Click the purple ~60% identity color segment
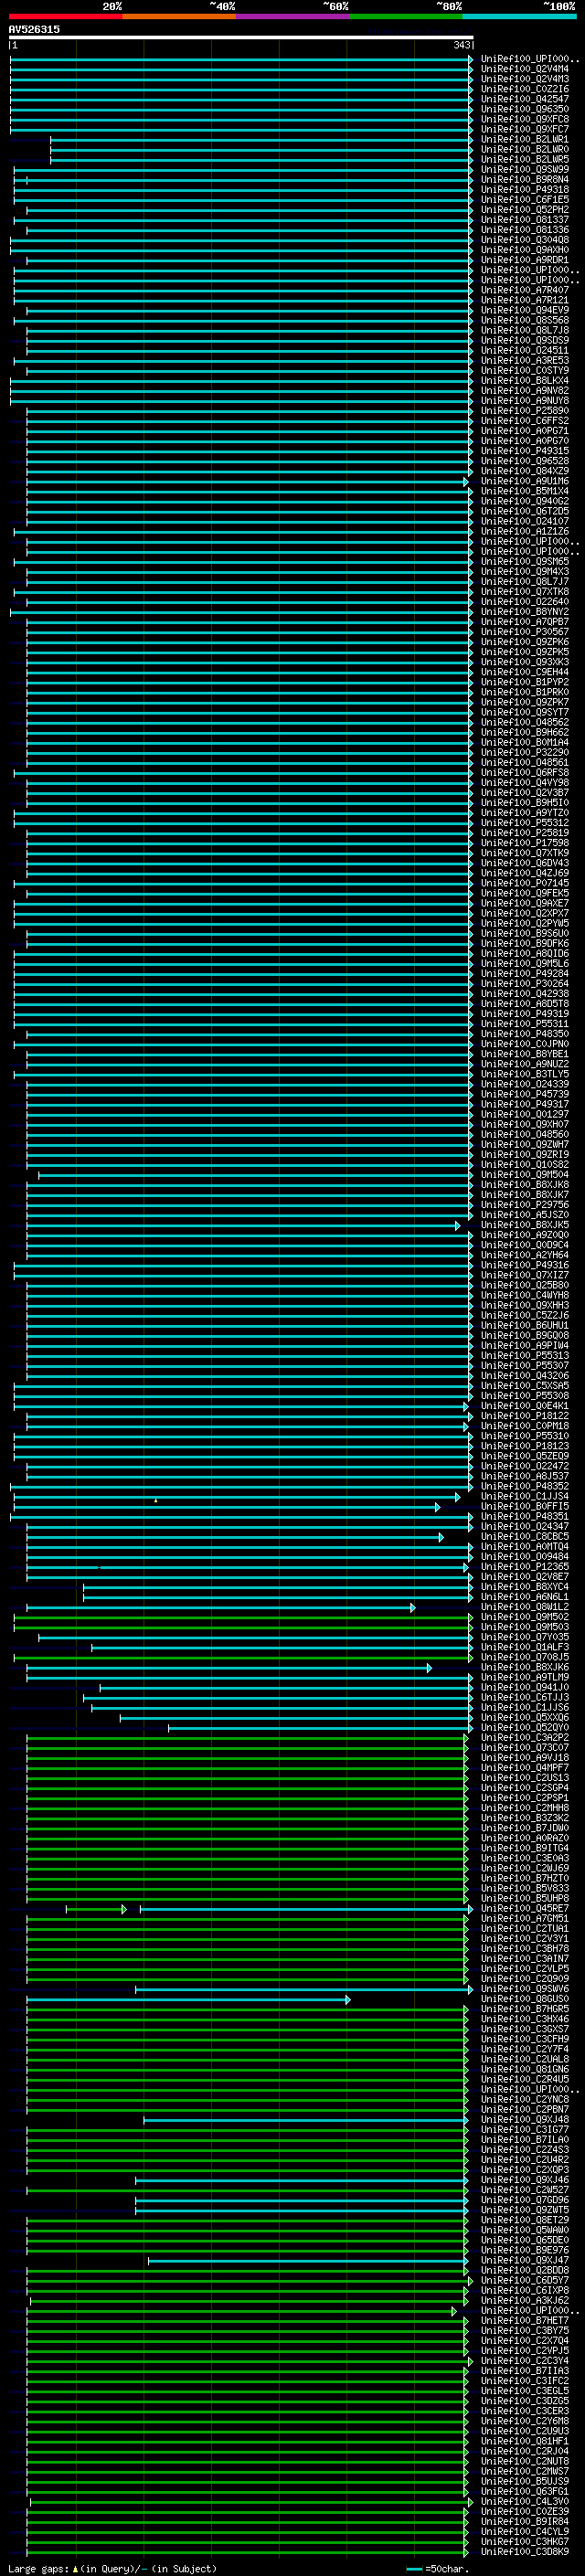 pyautogui.click(x=293, y=16)
